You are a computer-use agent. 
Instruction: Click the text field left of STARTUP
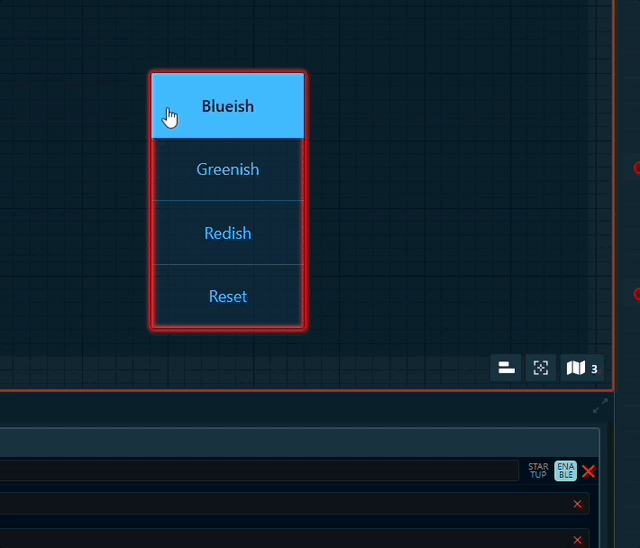(260, 471)
